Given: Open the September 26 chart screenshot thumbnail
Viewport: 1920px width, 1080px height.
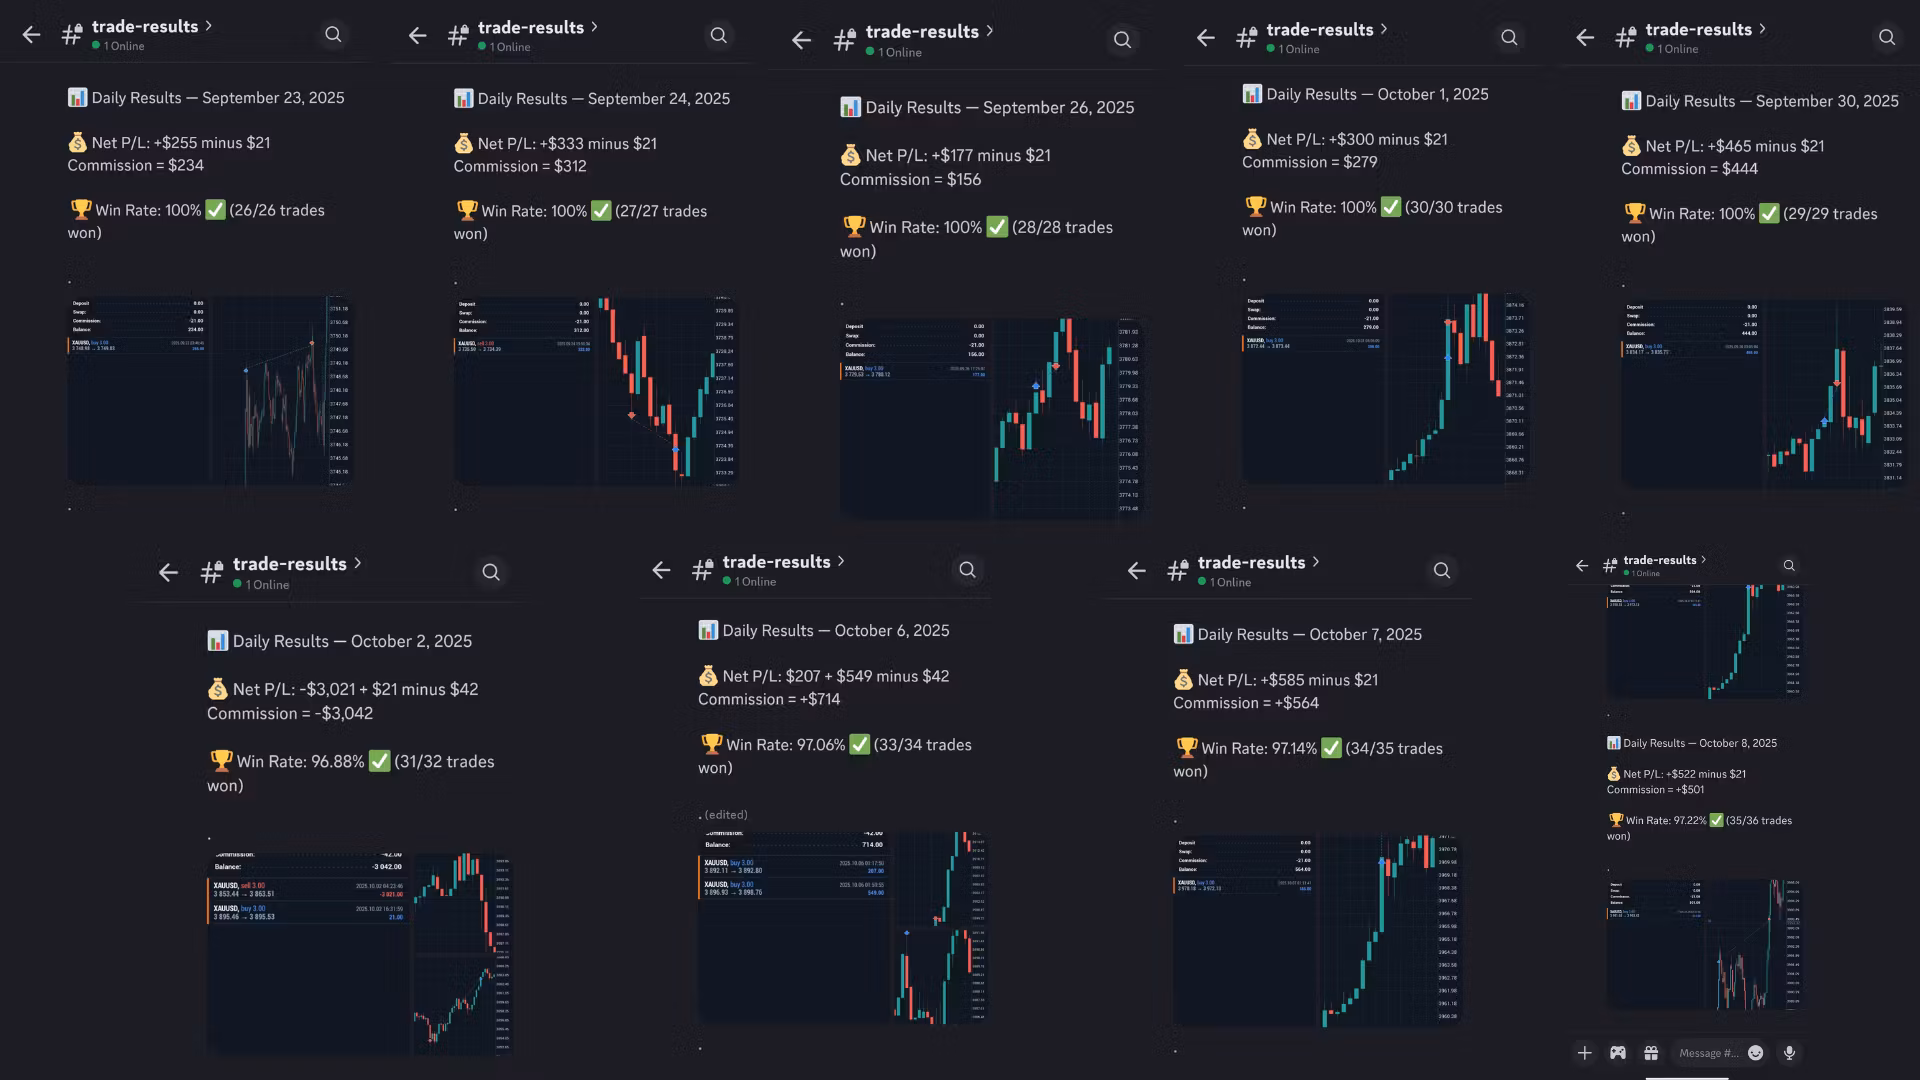Looking at the screenshot, I should tap(990, 417).
